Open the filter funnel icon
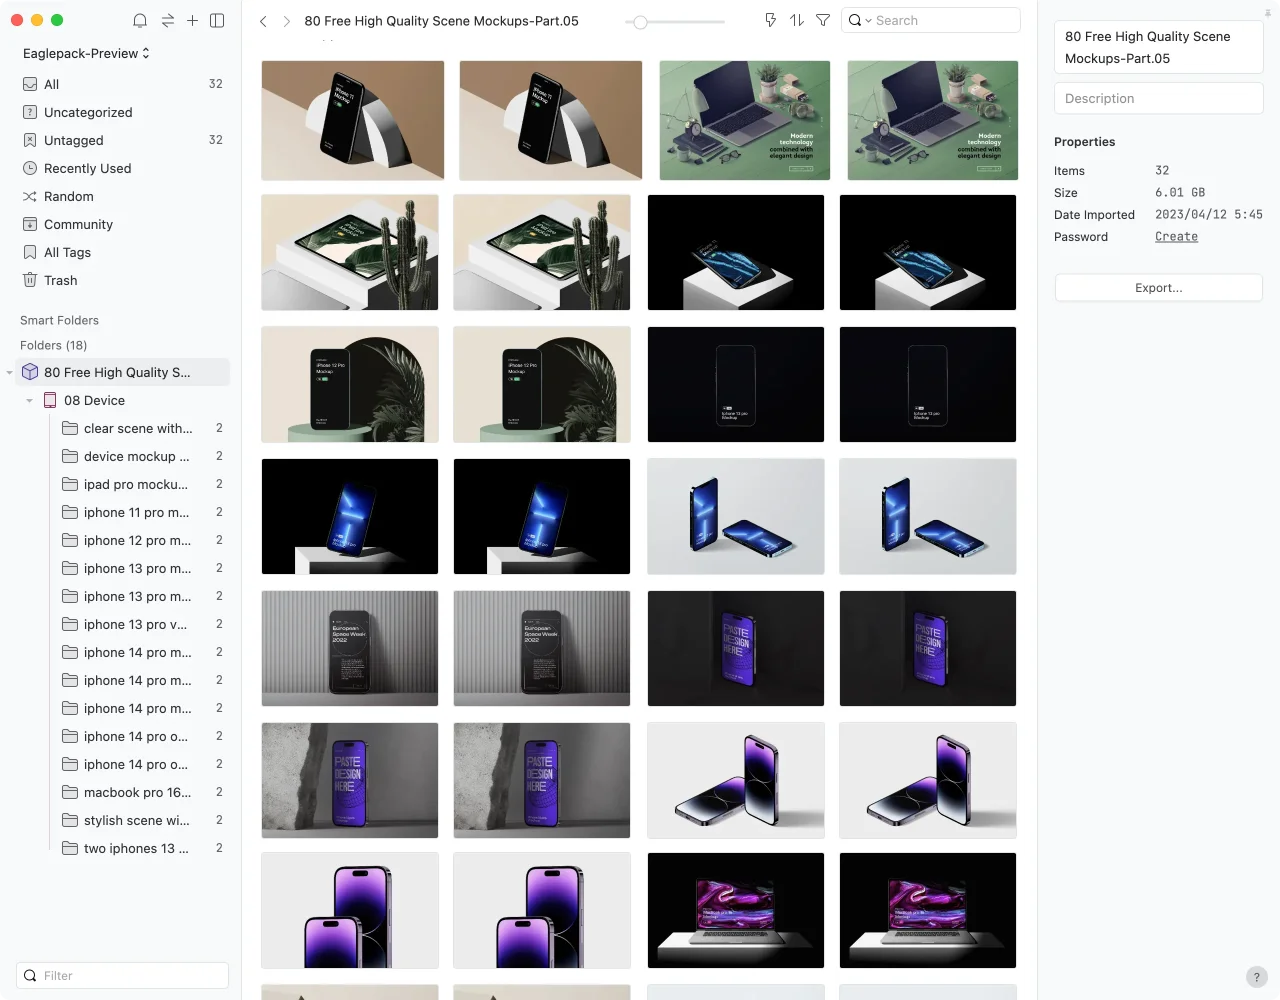 click(x=823, y=20)
